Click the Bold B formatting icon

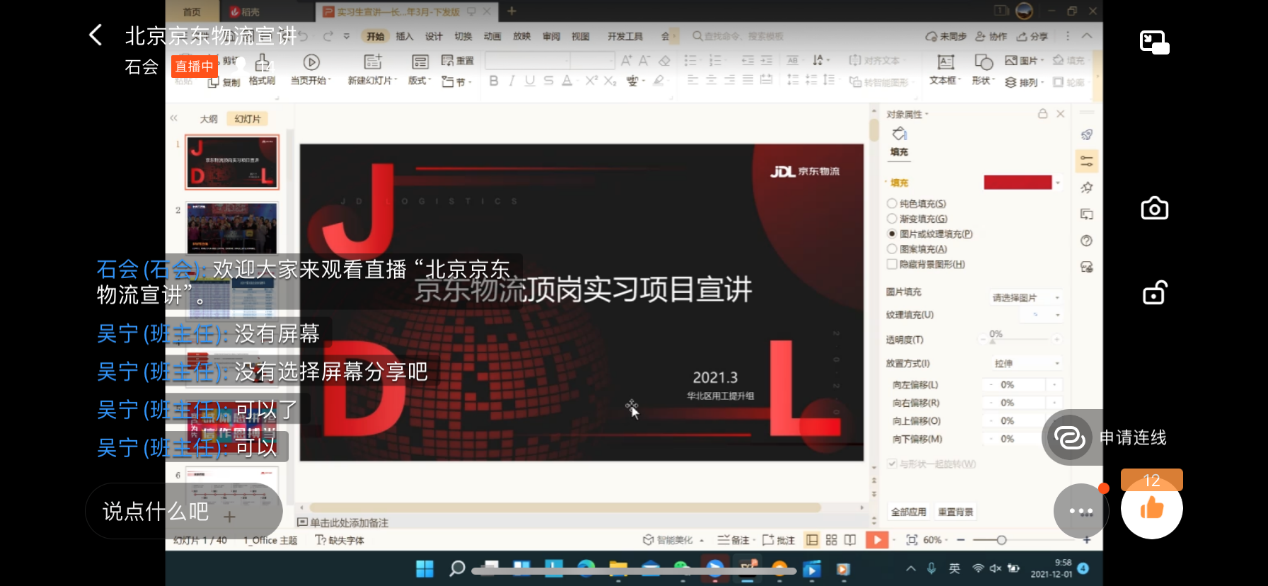[493, 81]
